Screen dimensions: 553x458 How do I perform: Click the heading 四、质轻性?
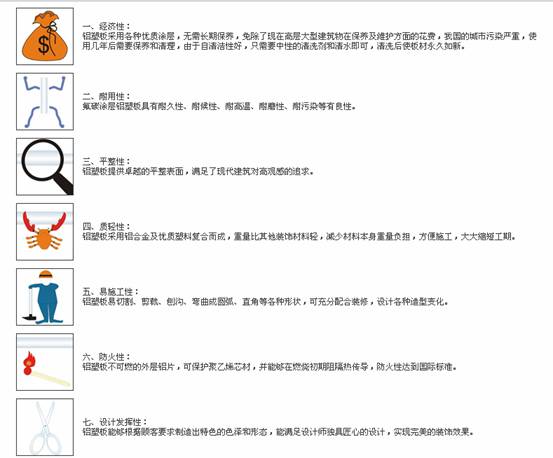[107, 226]
